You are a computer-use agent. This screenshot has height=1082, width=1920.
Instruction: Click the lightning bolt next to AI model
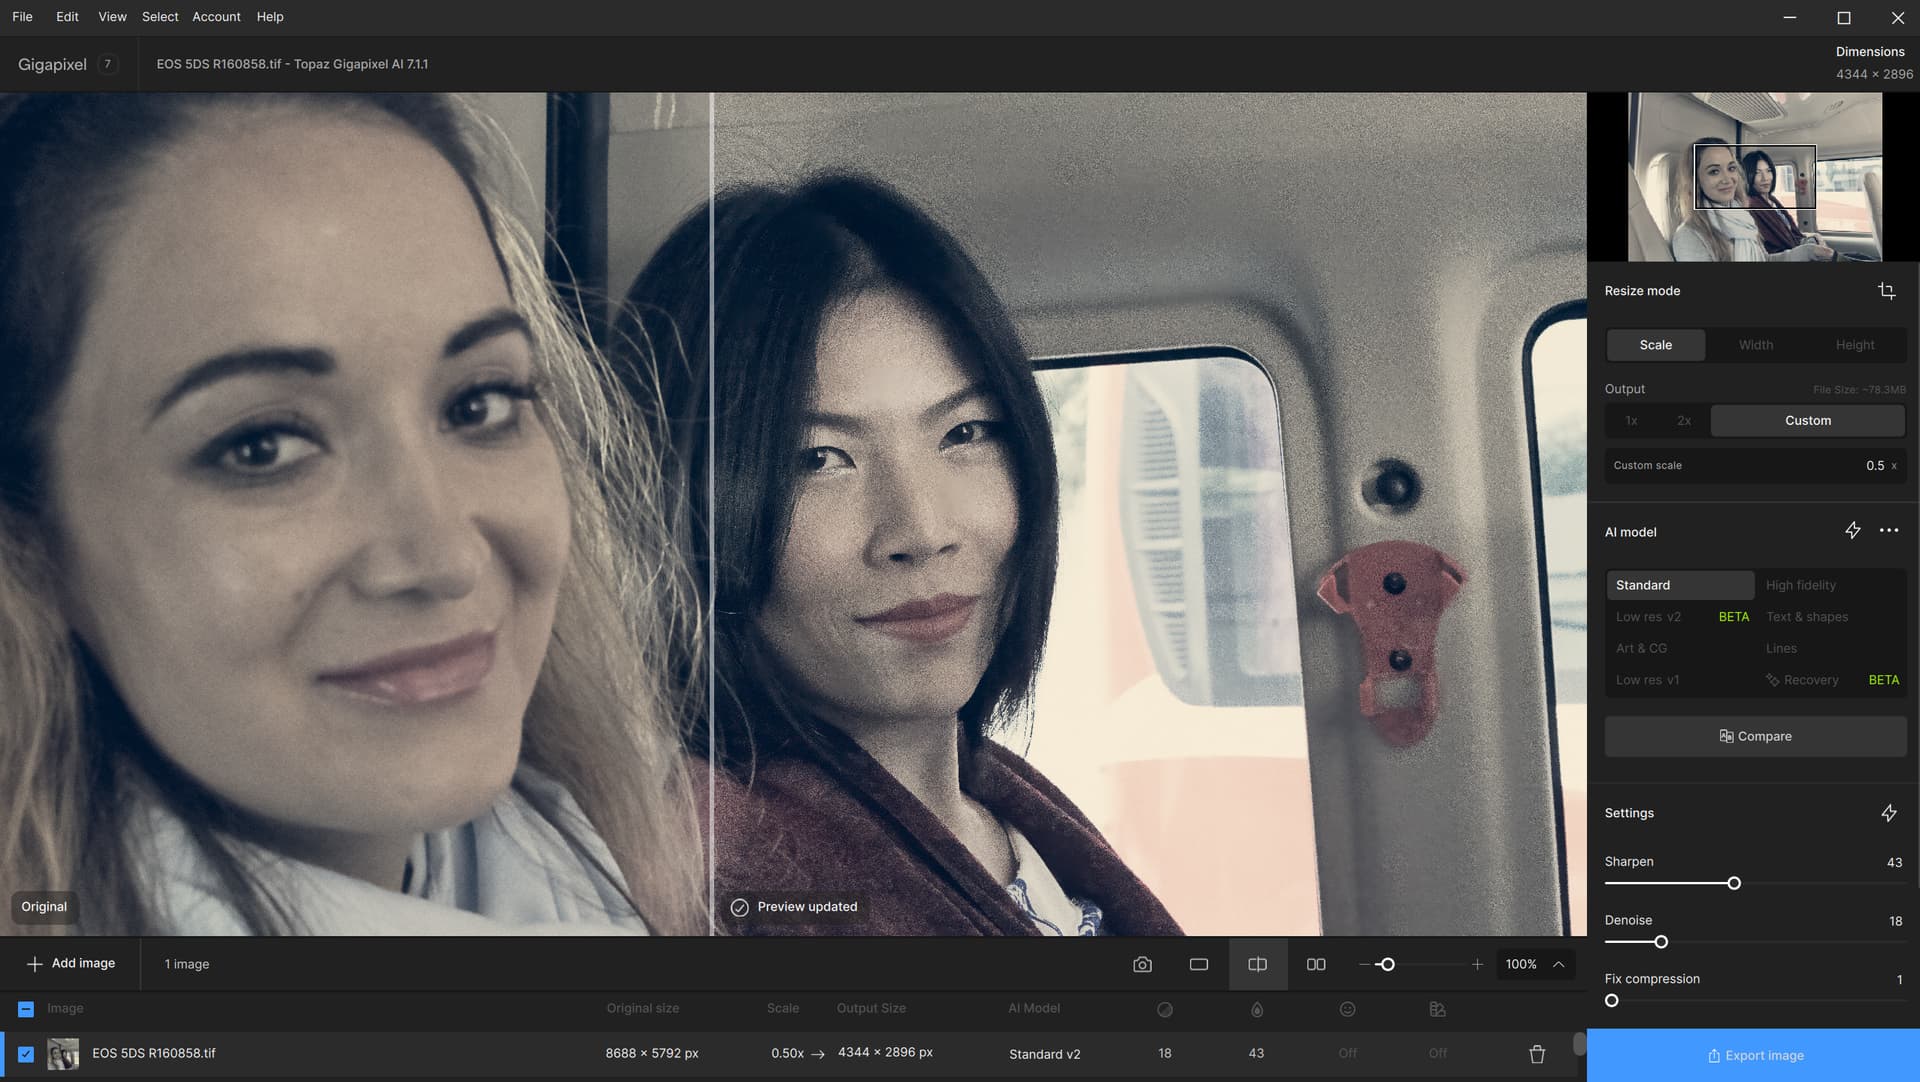coord(1852,531)
